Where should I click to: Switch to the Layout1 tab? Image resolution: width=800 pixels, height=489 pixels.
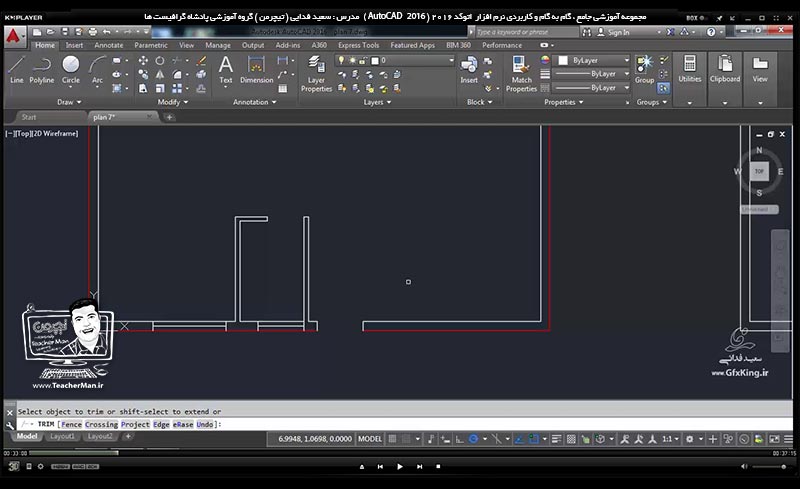pos(62,436)
